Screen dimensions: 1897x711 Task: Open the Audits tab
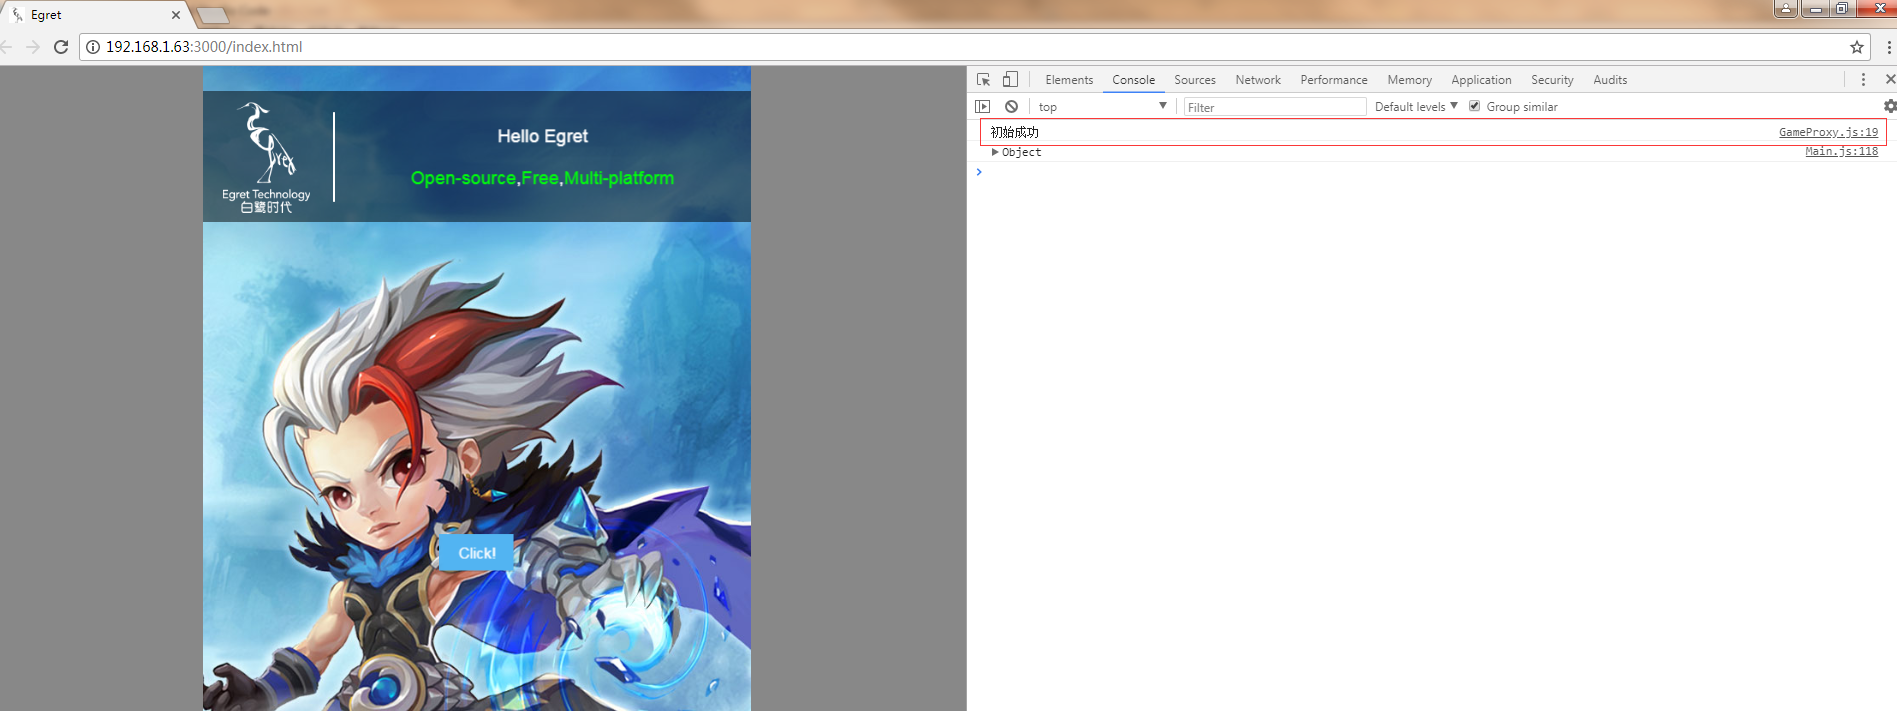[x=1610, y=80]
